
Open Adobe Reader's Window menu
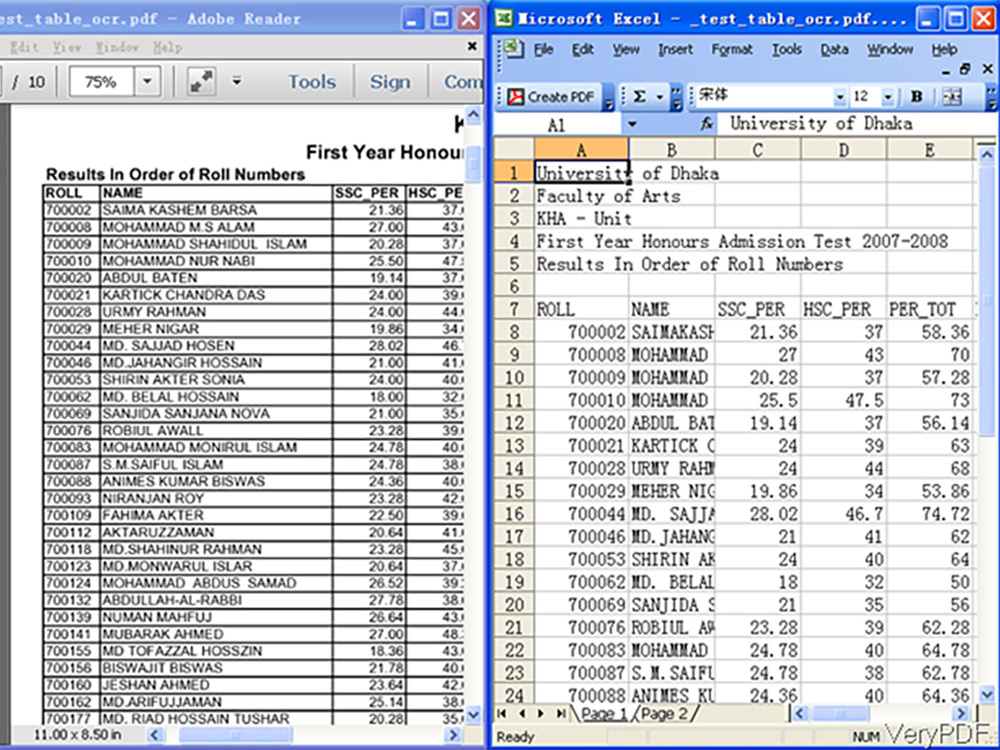[x=116, y=47]
